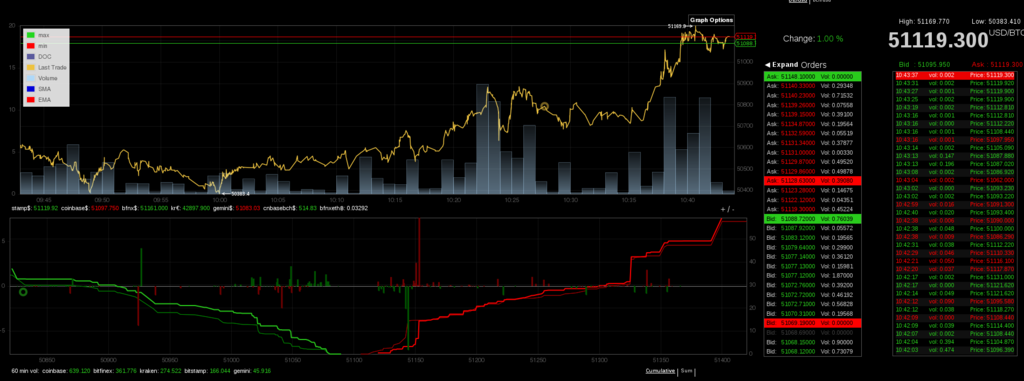Select the Ask 51148.10000 order row

click(x=812, y=76)
